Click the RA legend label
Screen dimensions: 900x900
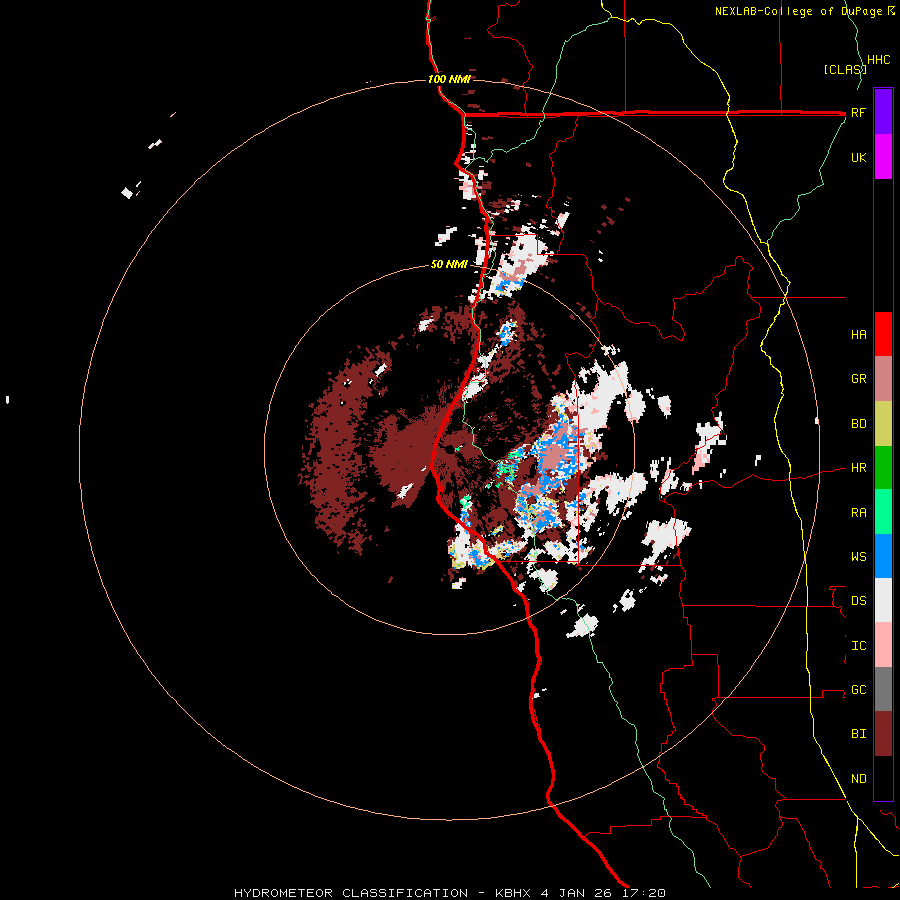point(858,513)
